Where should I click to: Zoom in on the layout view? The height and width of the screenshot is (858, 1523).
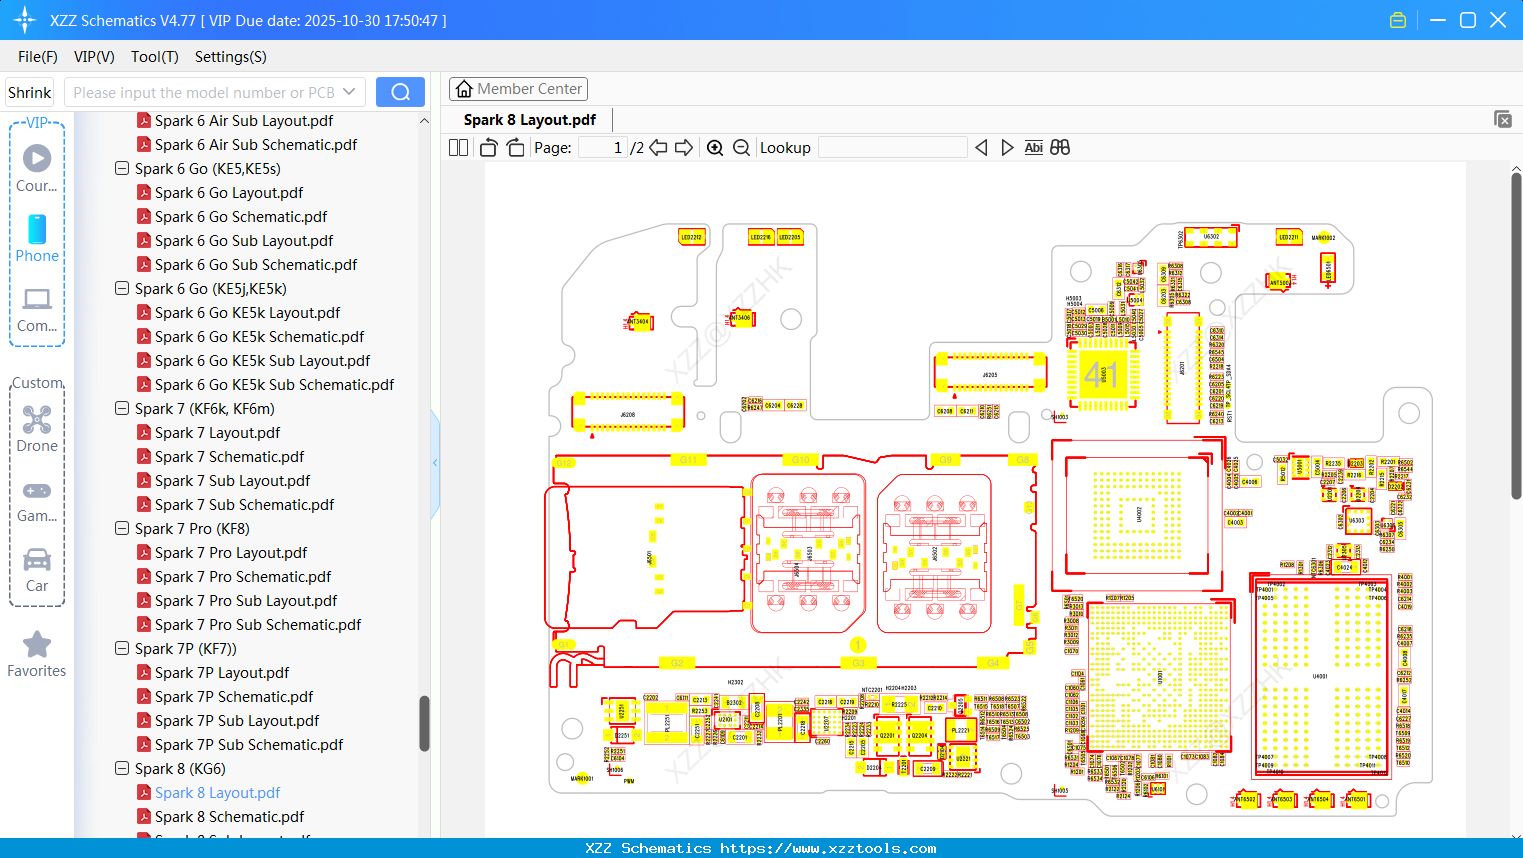click(715, 147)
